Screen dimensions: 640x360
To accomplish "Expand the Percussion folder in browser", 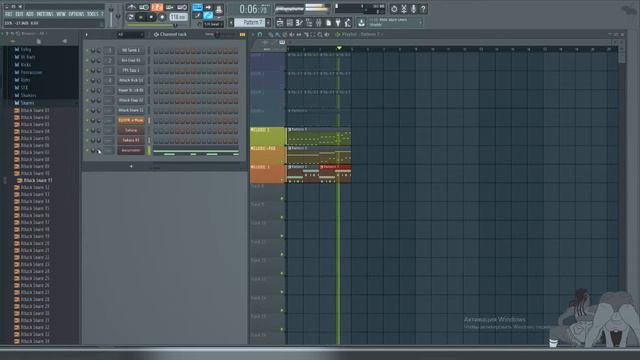I will (31, 72).
